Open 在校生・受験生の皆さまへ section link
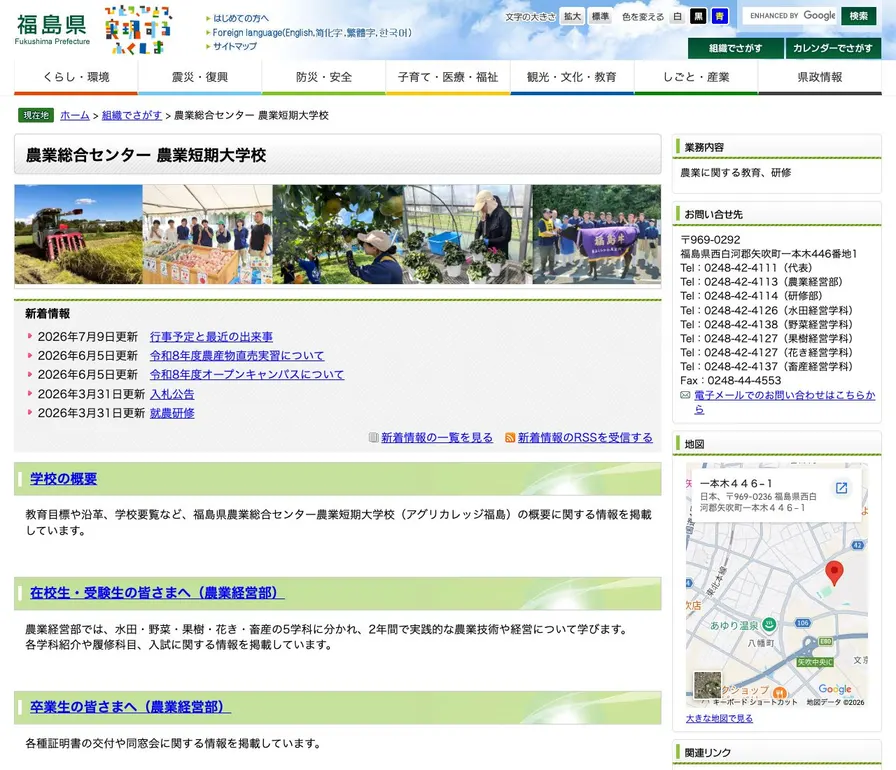The image size is (896, 770). pos(157,593)
